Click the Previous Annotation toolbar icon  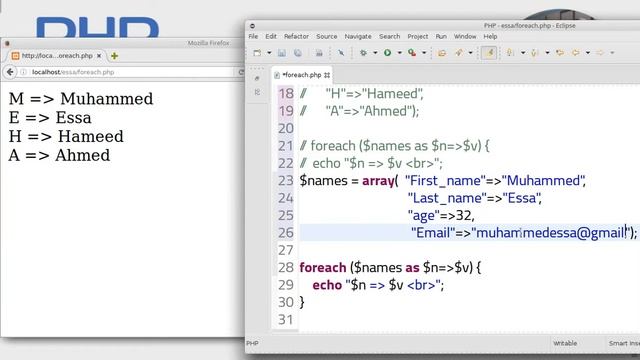coord(535,53)
